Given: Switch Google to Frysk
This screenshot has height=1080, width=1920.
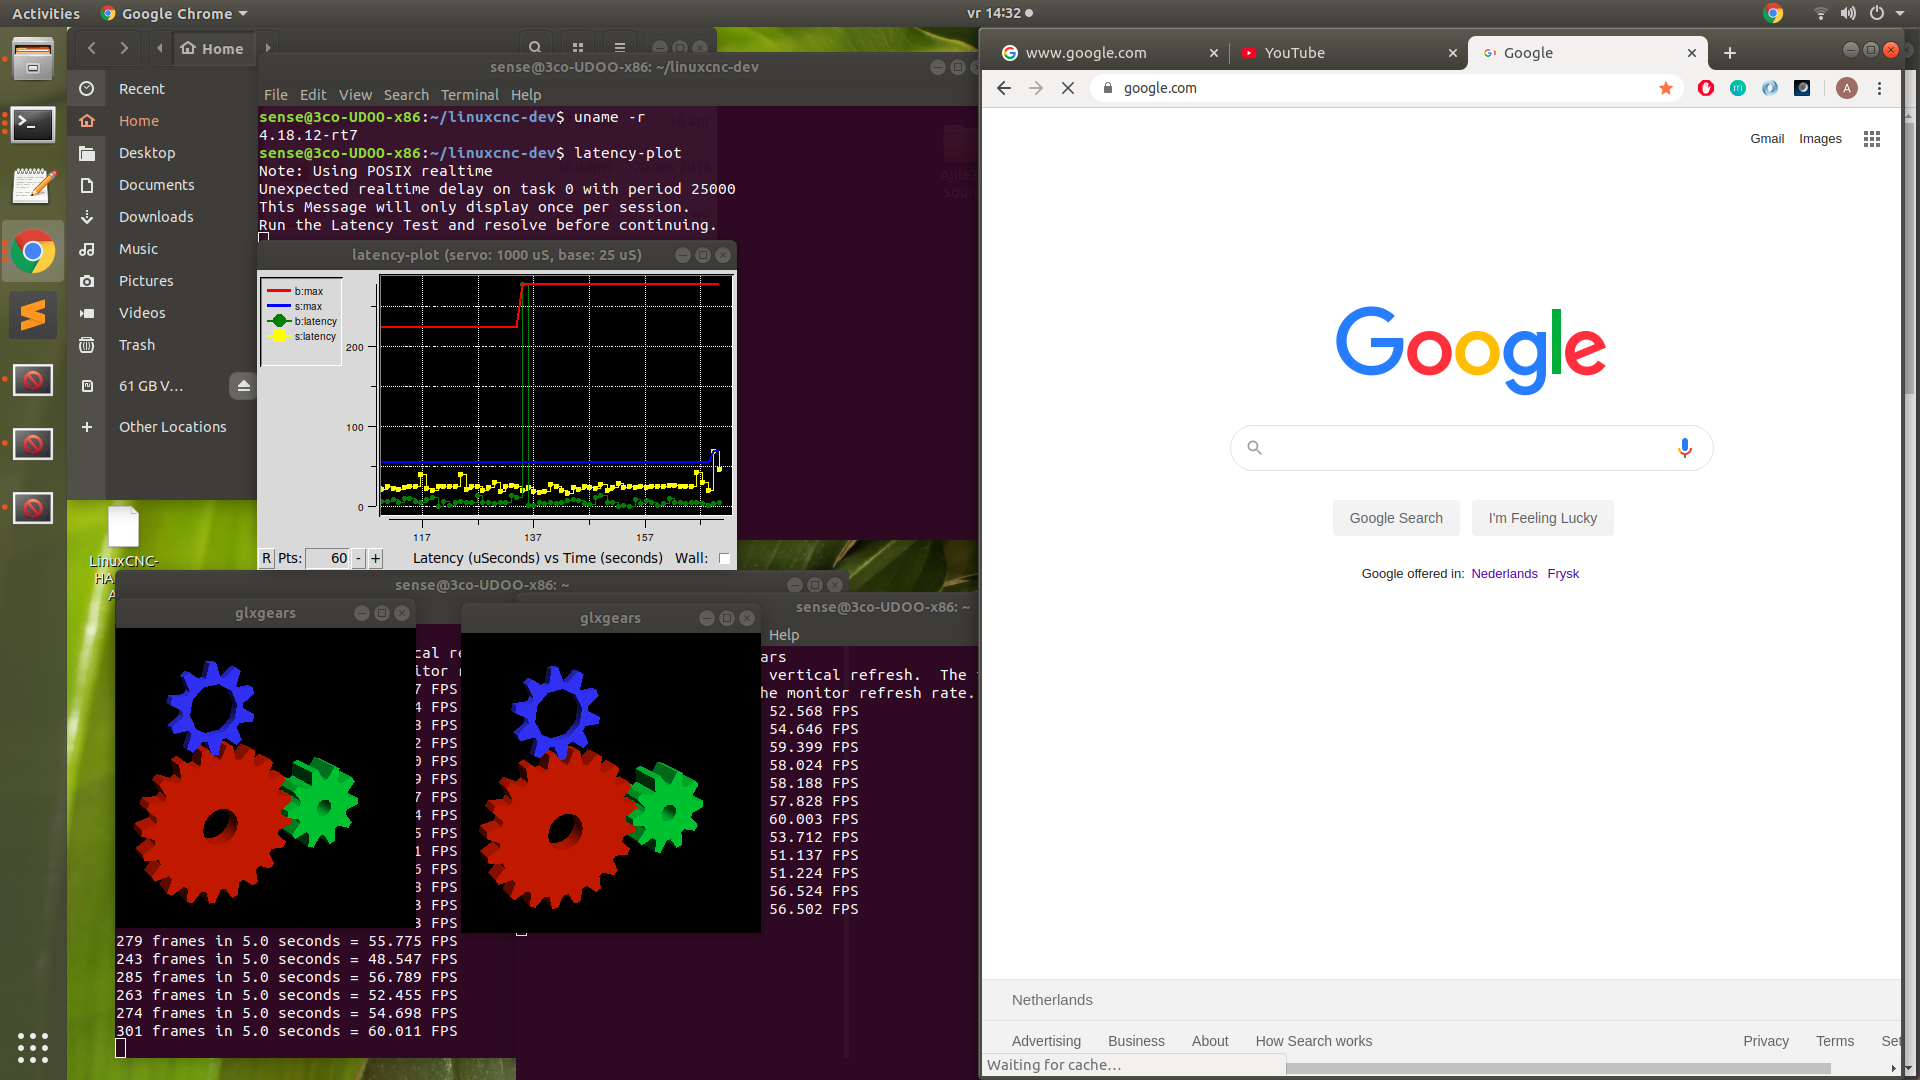Looking at the screenshot, I should coord(1563,574).
